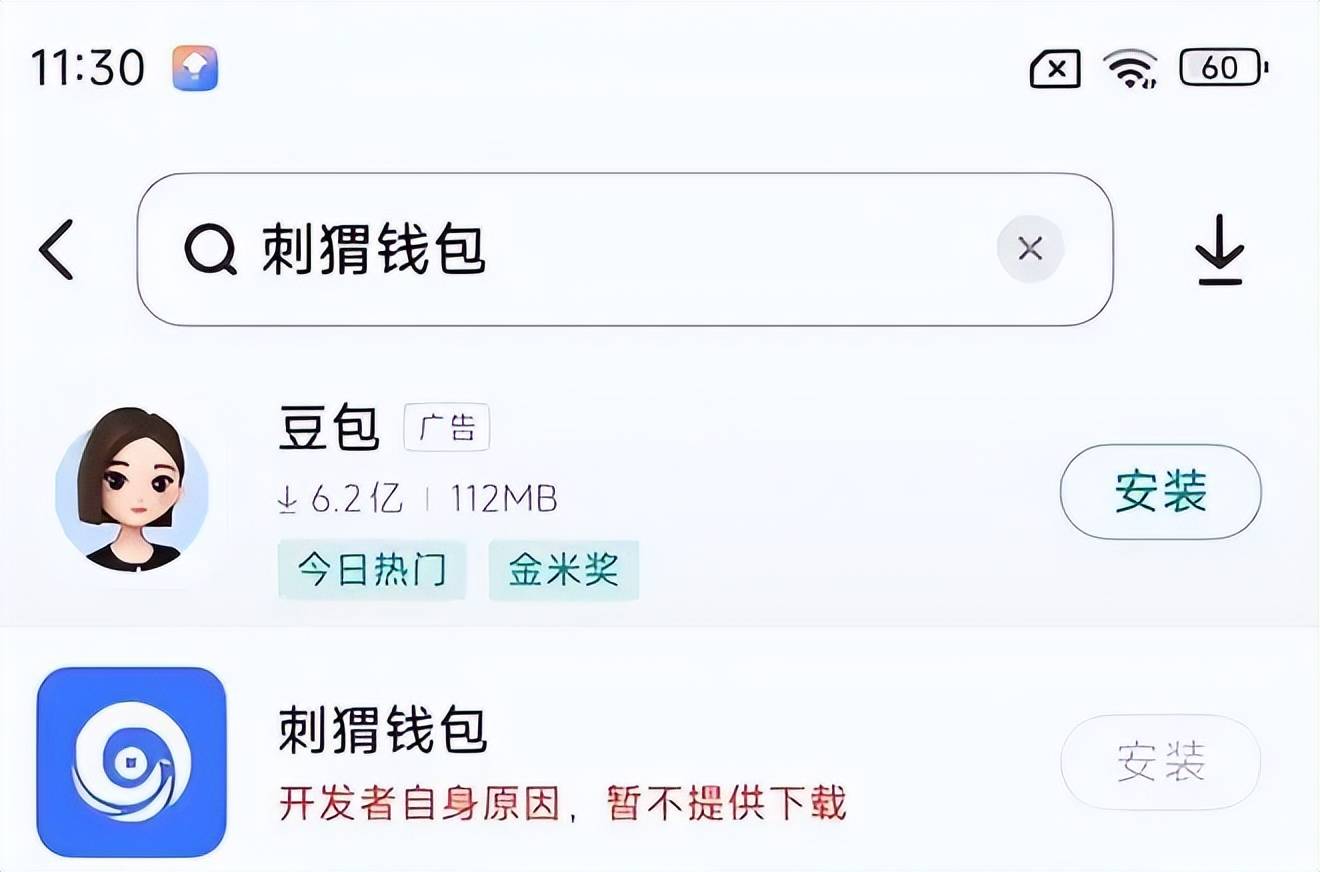This screenshot has height=872, width=1320.
Task: Tap the disabled 安装 button for 刺猬钱包
Action: pyautogui.click(x=1159, y=762)
